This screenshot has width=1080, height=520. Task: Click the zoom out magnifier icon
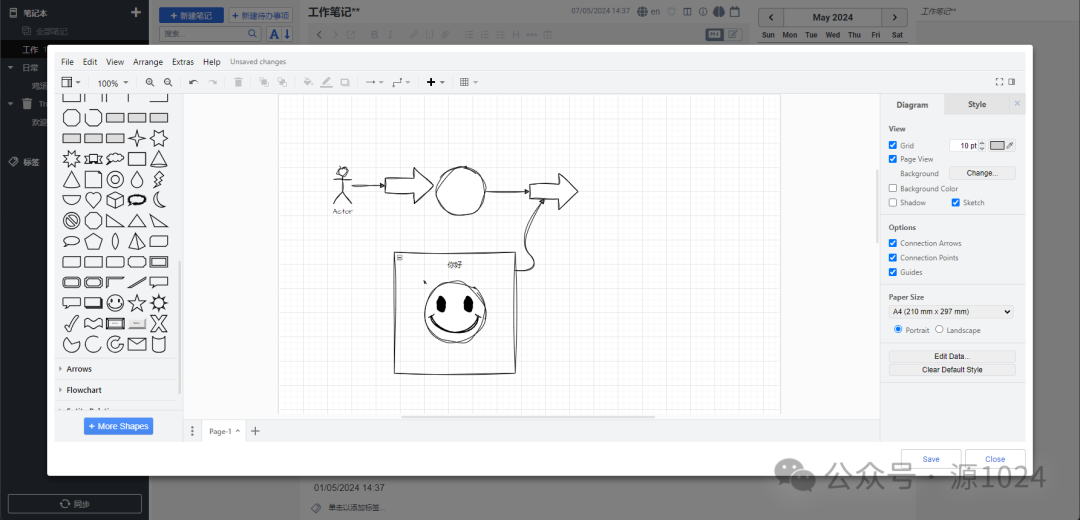click(168, 82)
